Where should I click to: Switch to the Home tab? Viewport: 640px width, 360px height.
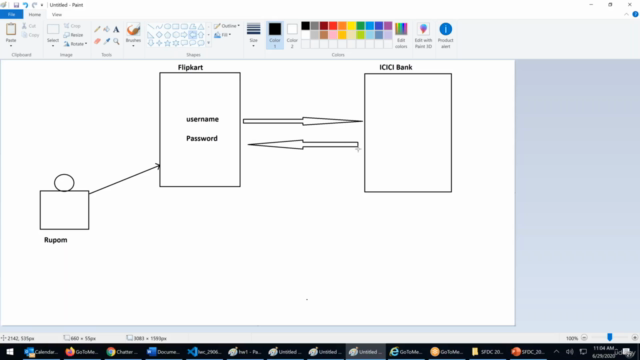35,14
